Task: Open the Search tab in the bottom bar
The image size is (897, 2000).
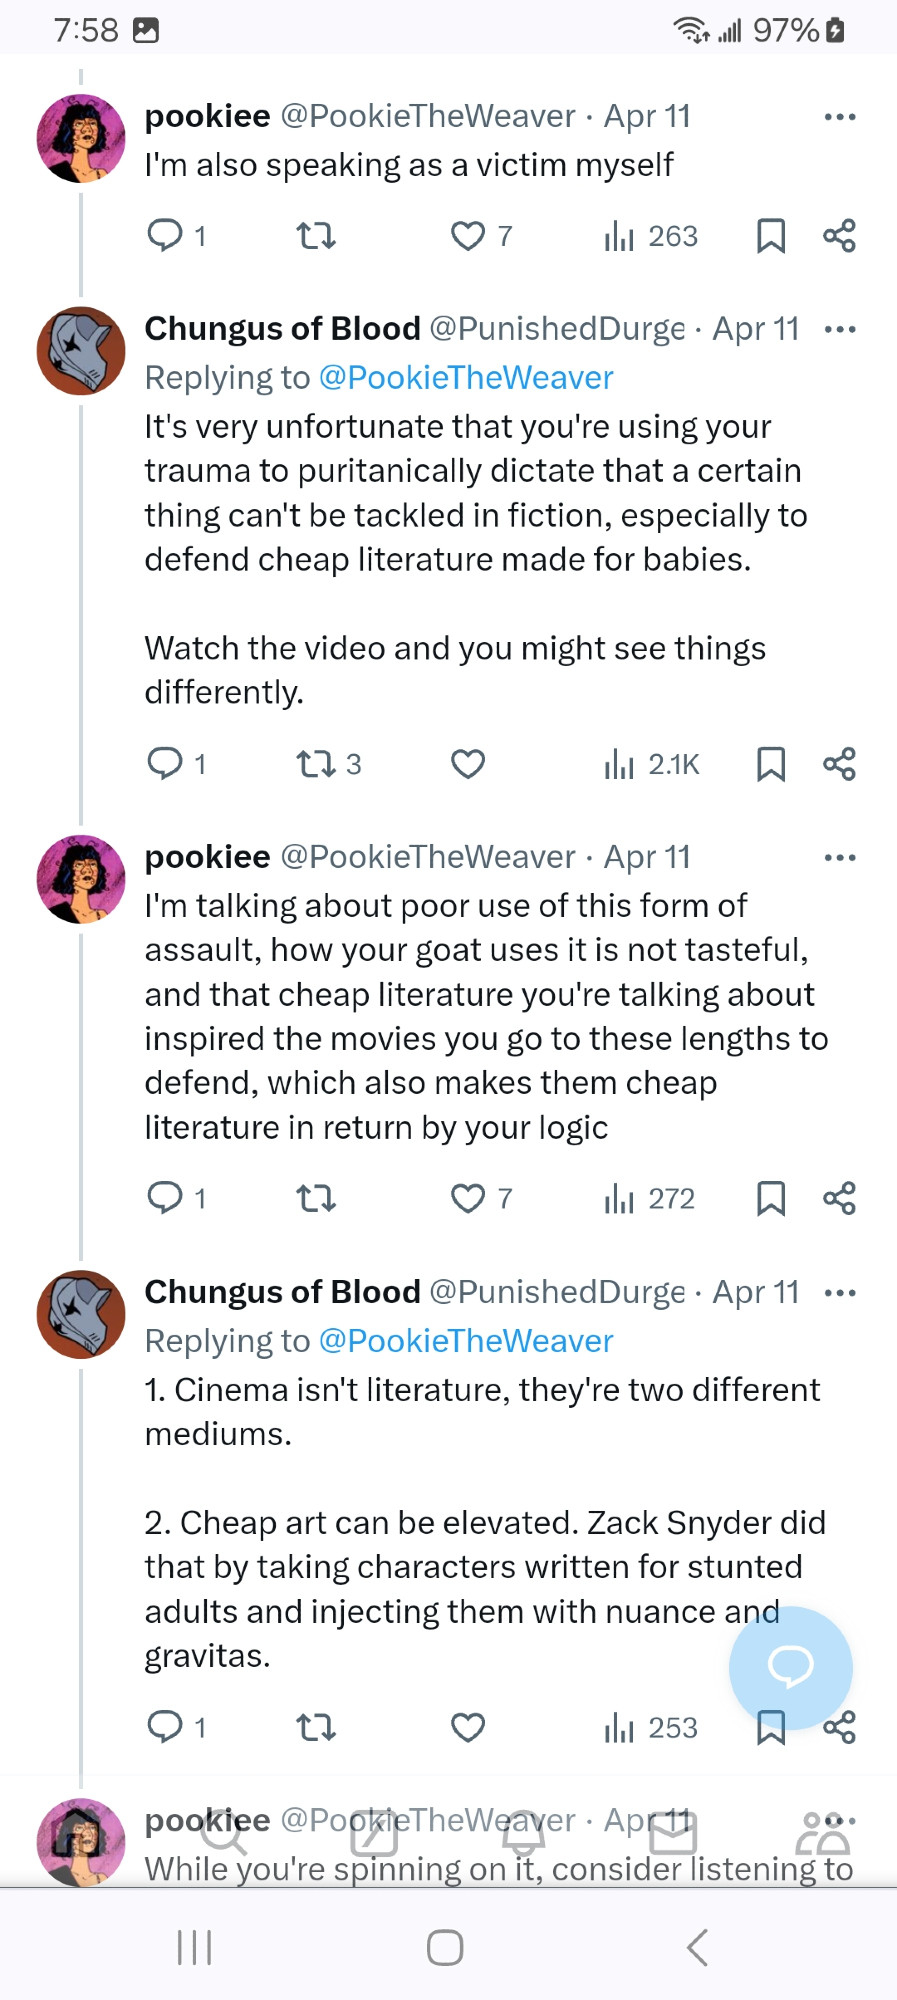Action: click(x=224, y=1832)
